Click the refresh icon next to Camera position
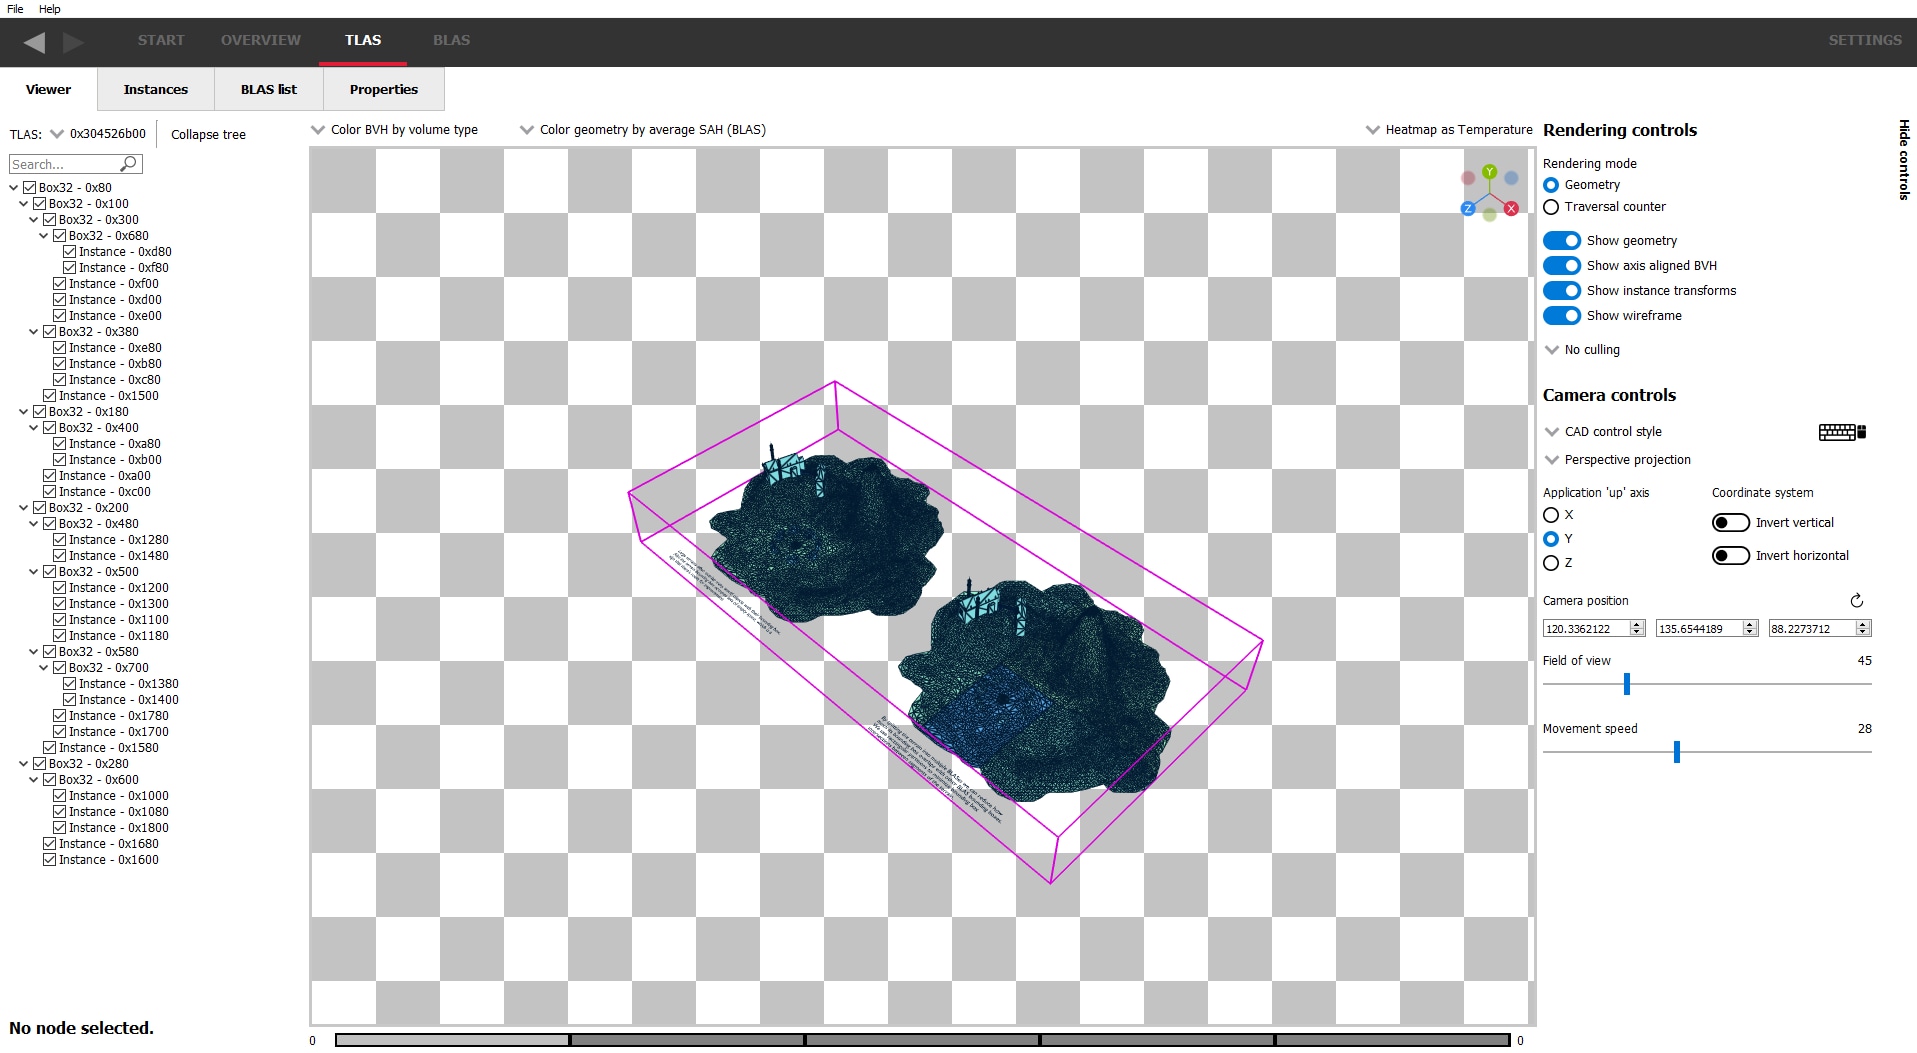The image size is (1917, 1053). 1857,600
